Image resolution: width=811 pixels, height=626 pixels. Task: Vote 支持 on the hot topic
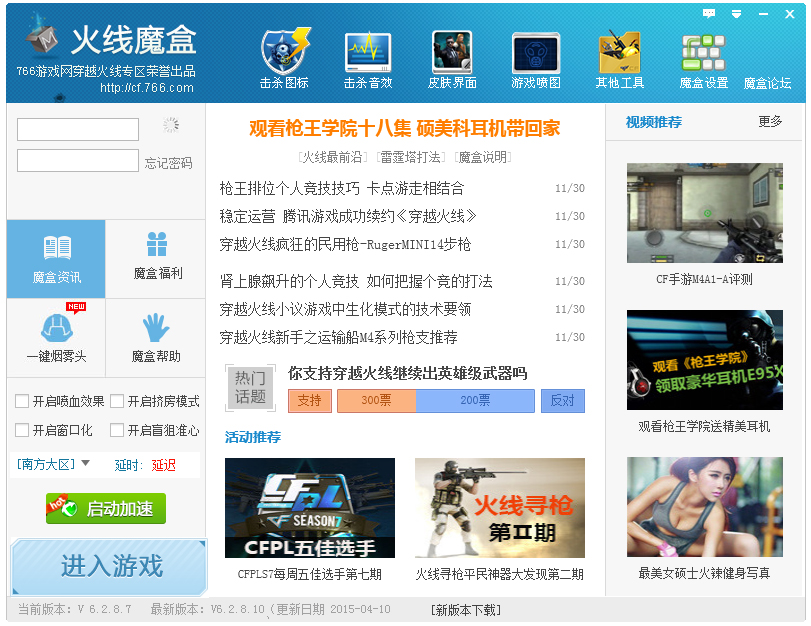(309, 400)
